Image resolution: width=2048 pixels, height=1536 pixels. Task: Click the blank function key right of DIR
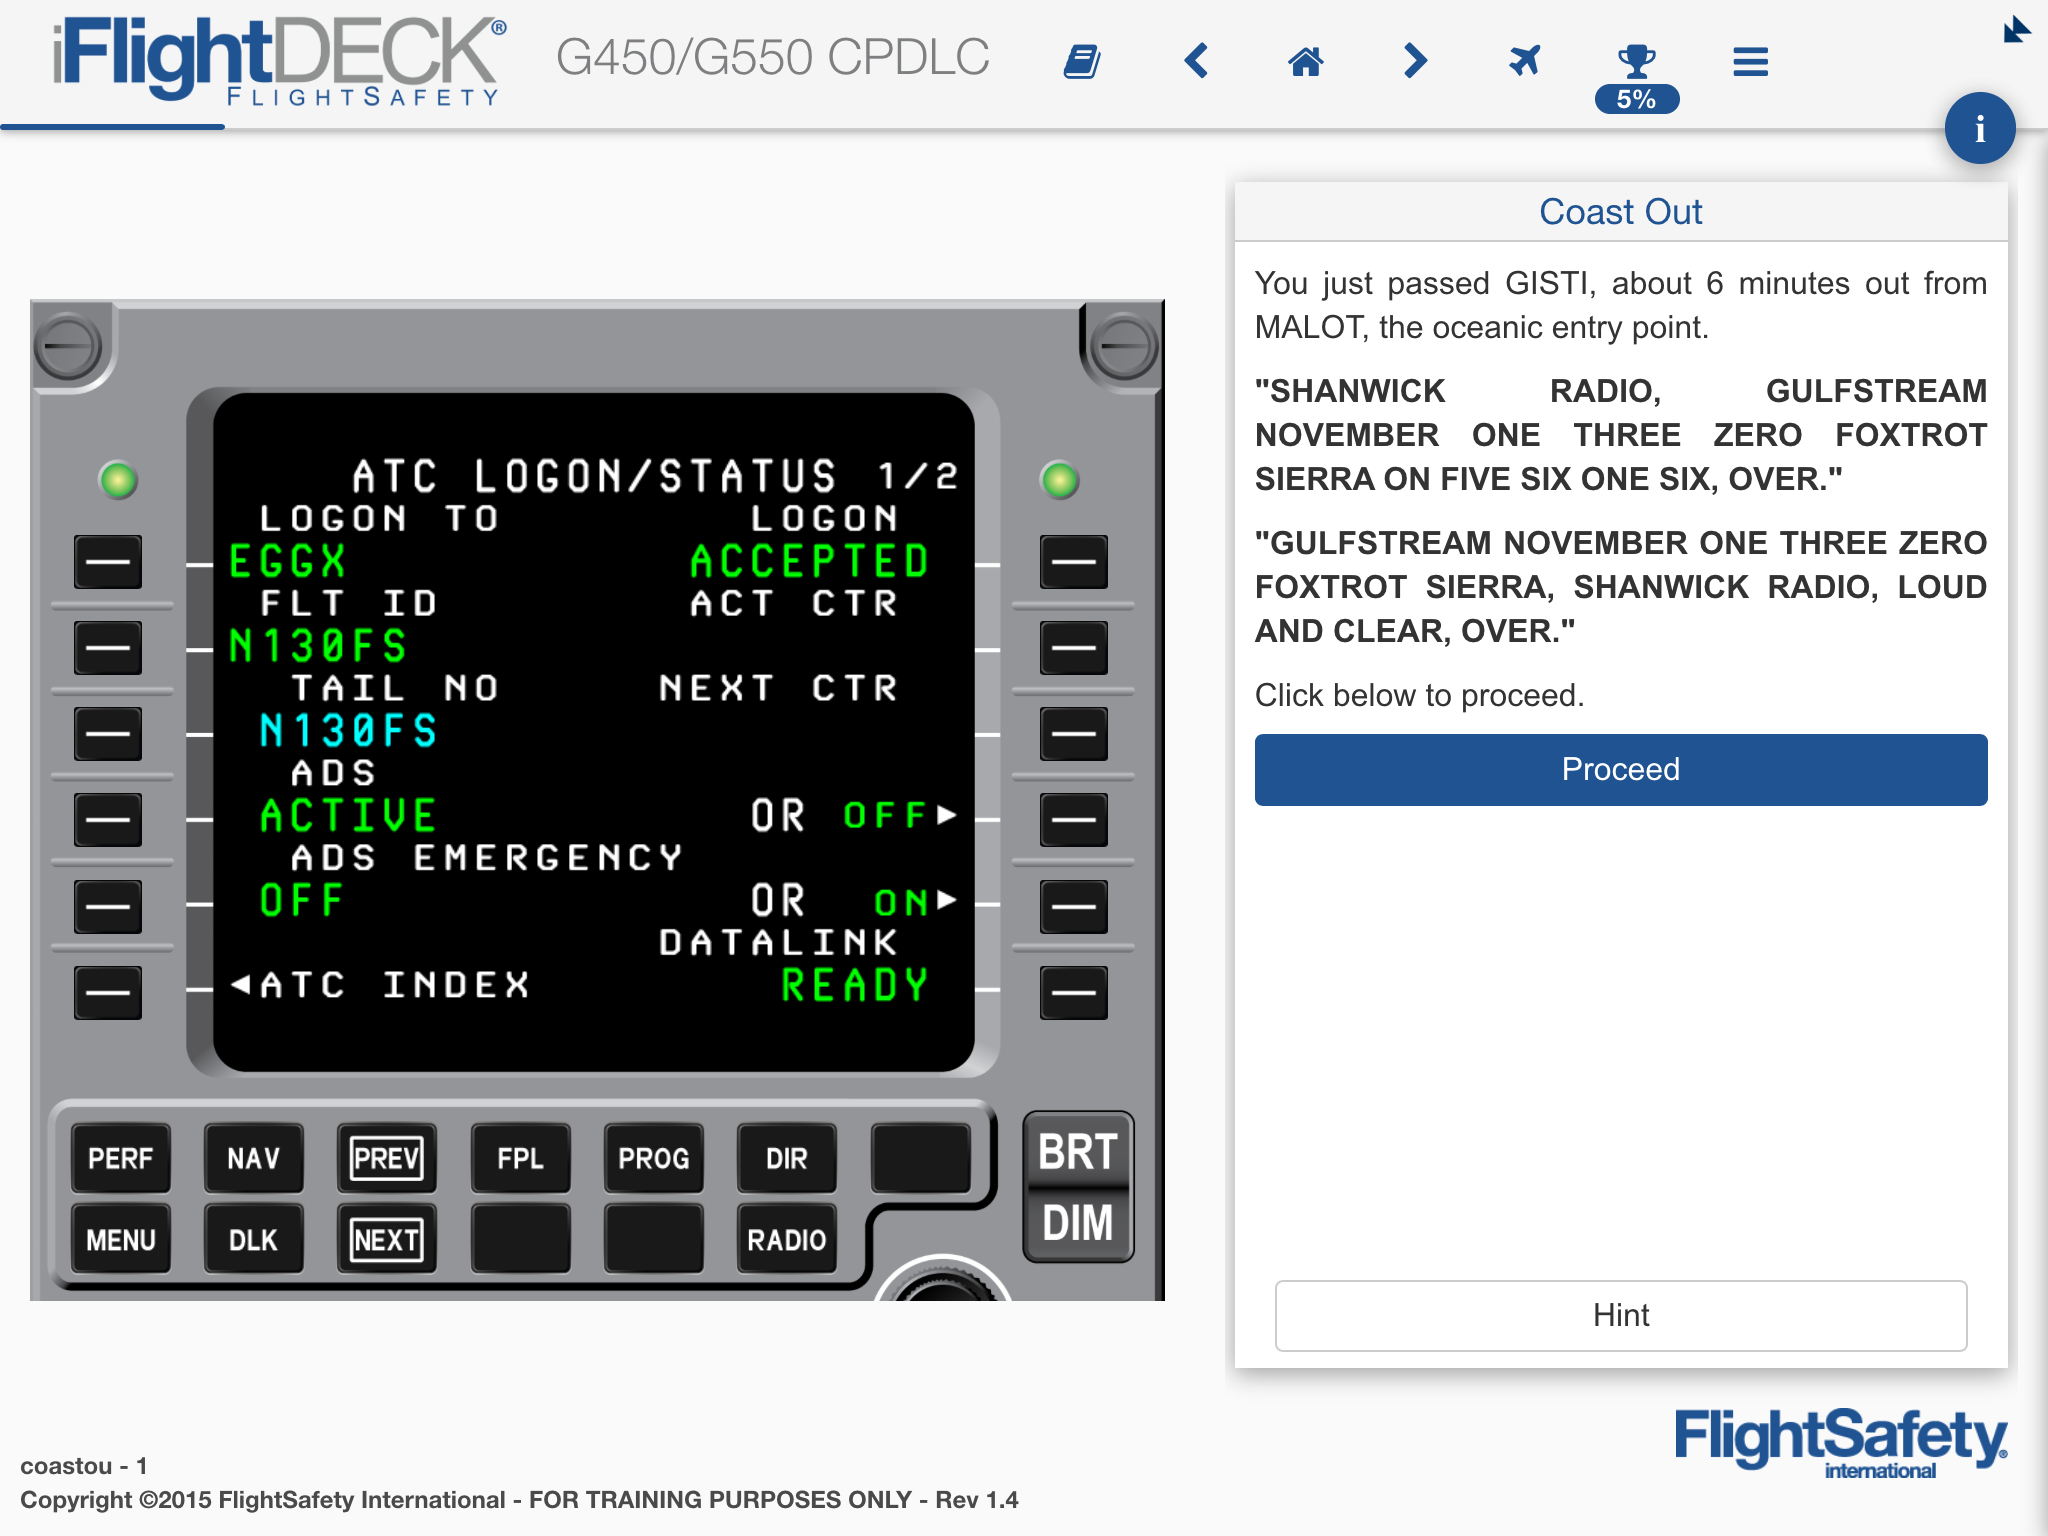(920, 1158)
